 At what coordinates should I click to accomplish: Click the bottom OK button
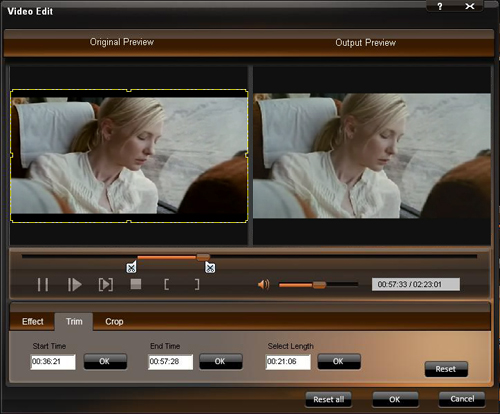395,399
